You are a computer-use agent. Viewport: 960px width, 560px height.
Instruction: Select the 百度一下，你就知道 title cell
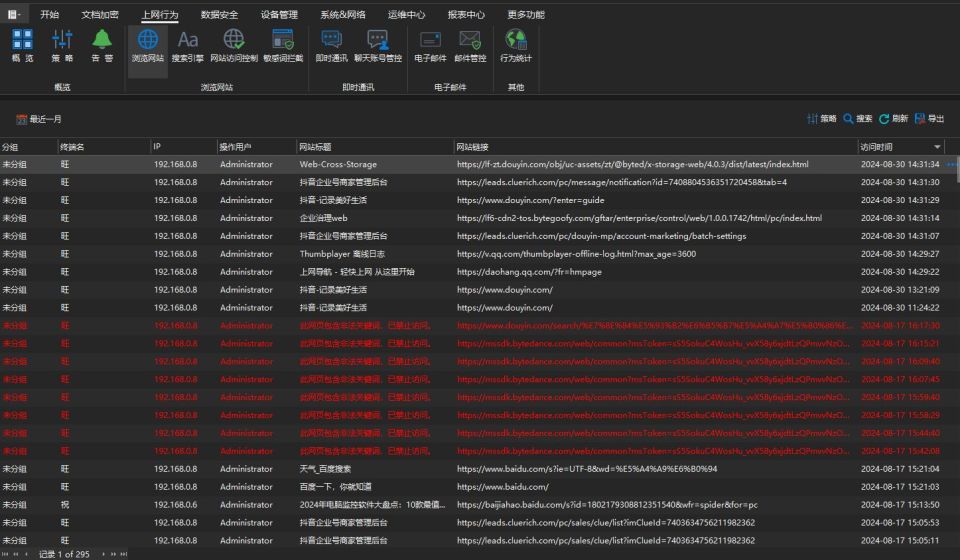pos(336,487)
